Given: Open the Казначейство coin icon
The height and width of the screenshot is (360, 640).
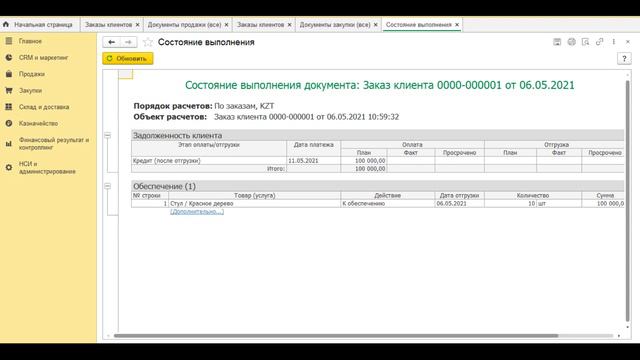Looking at the screenshot, I should point(9,123).
